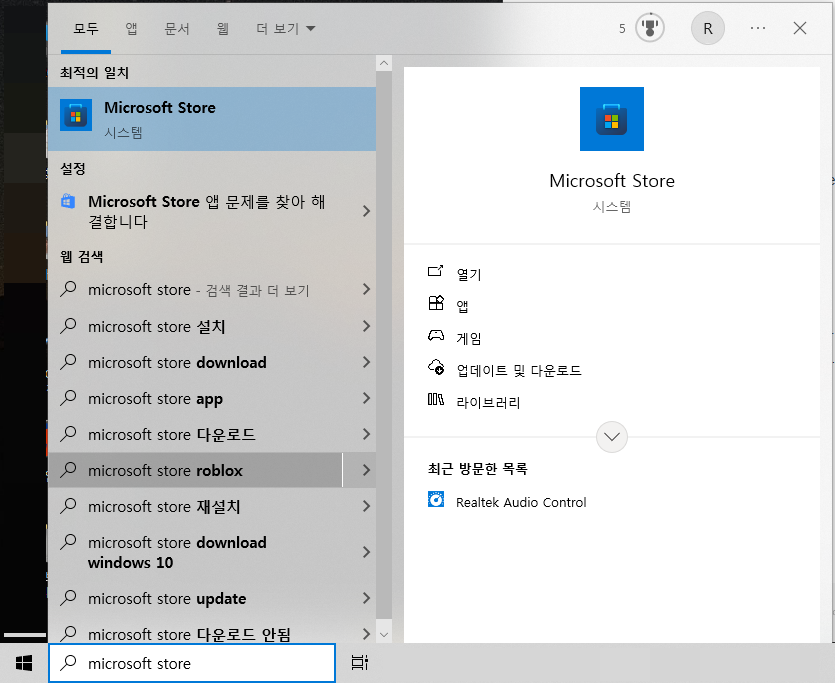Click the 'microsoft store' search input field
The image size is (835, 683).
pyautogui.click(x=192, y=663)
